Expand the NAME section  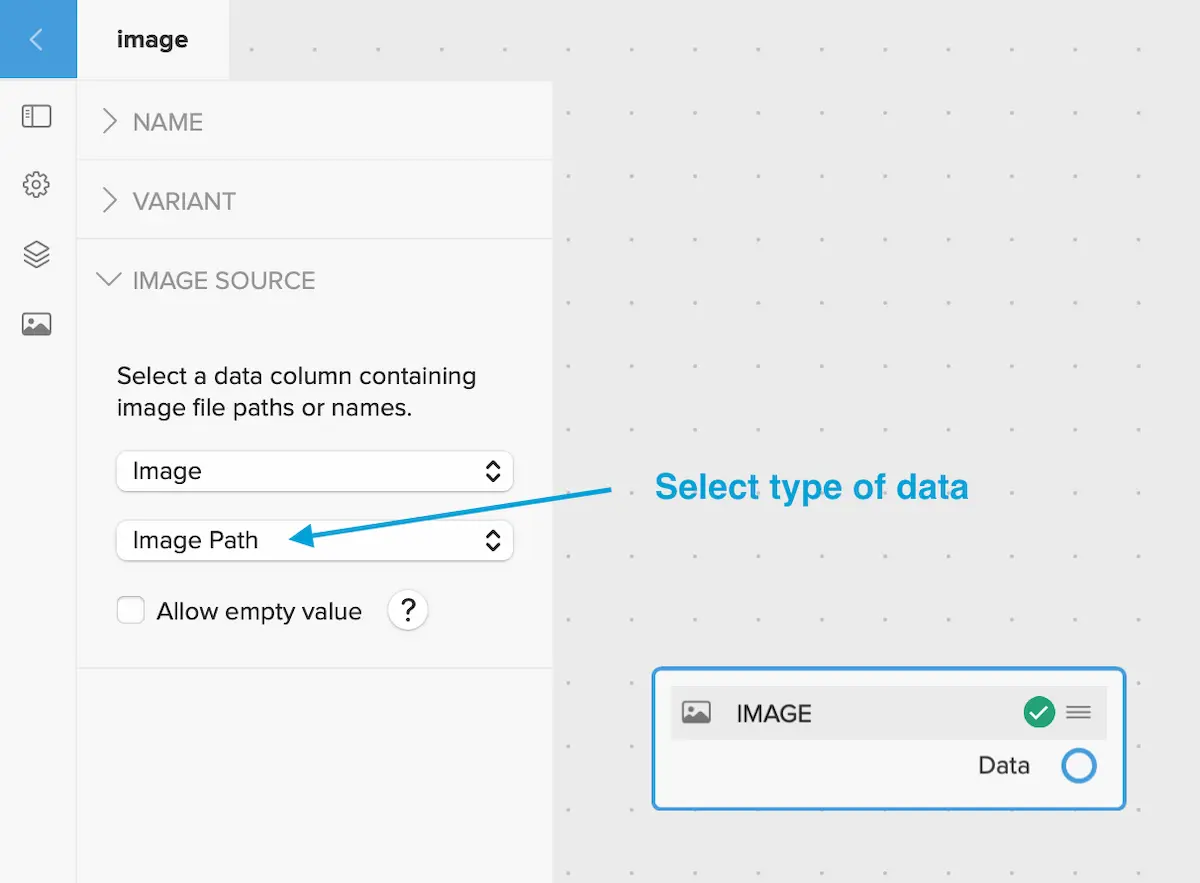point(314,121)
